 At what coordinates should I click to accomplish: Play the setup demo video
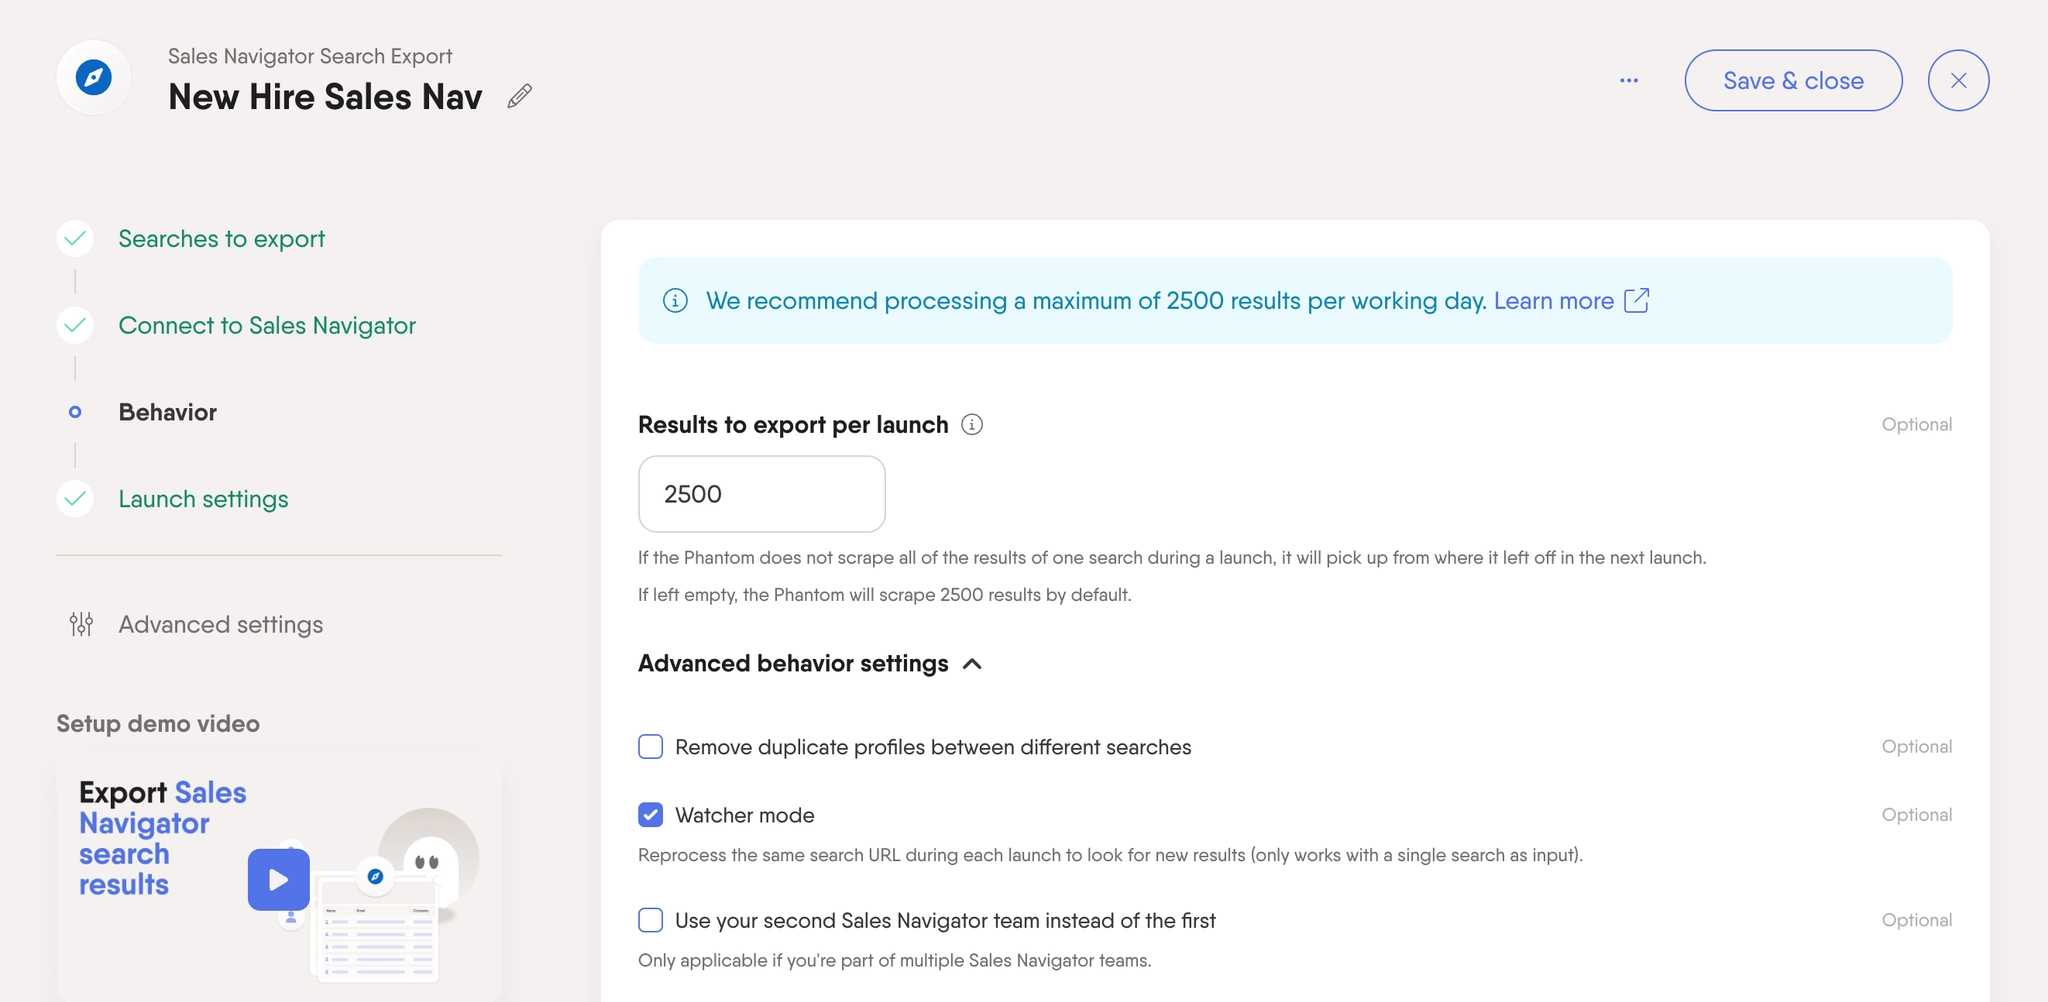click(279, 879)
